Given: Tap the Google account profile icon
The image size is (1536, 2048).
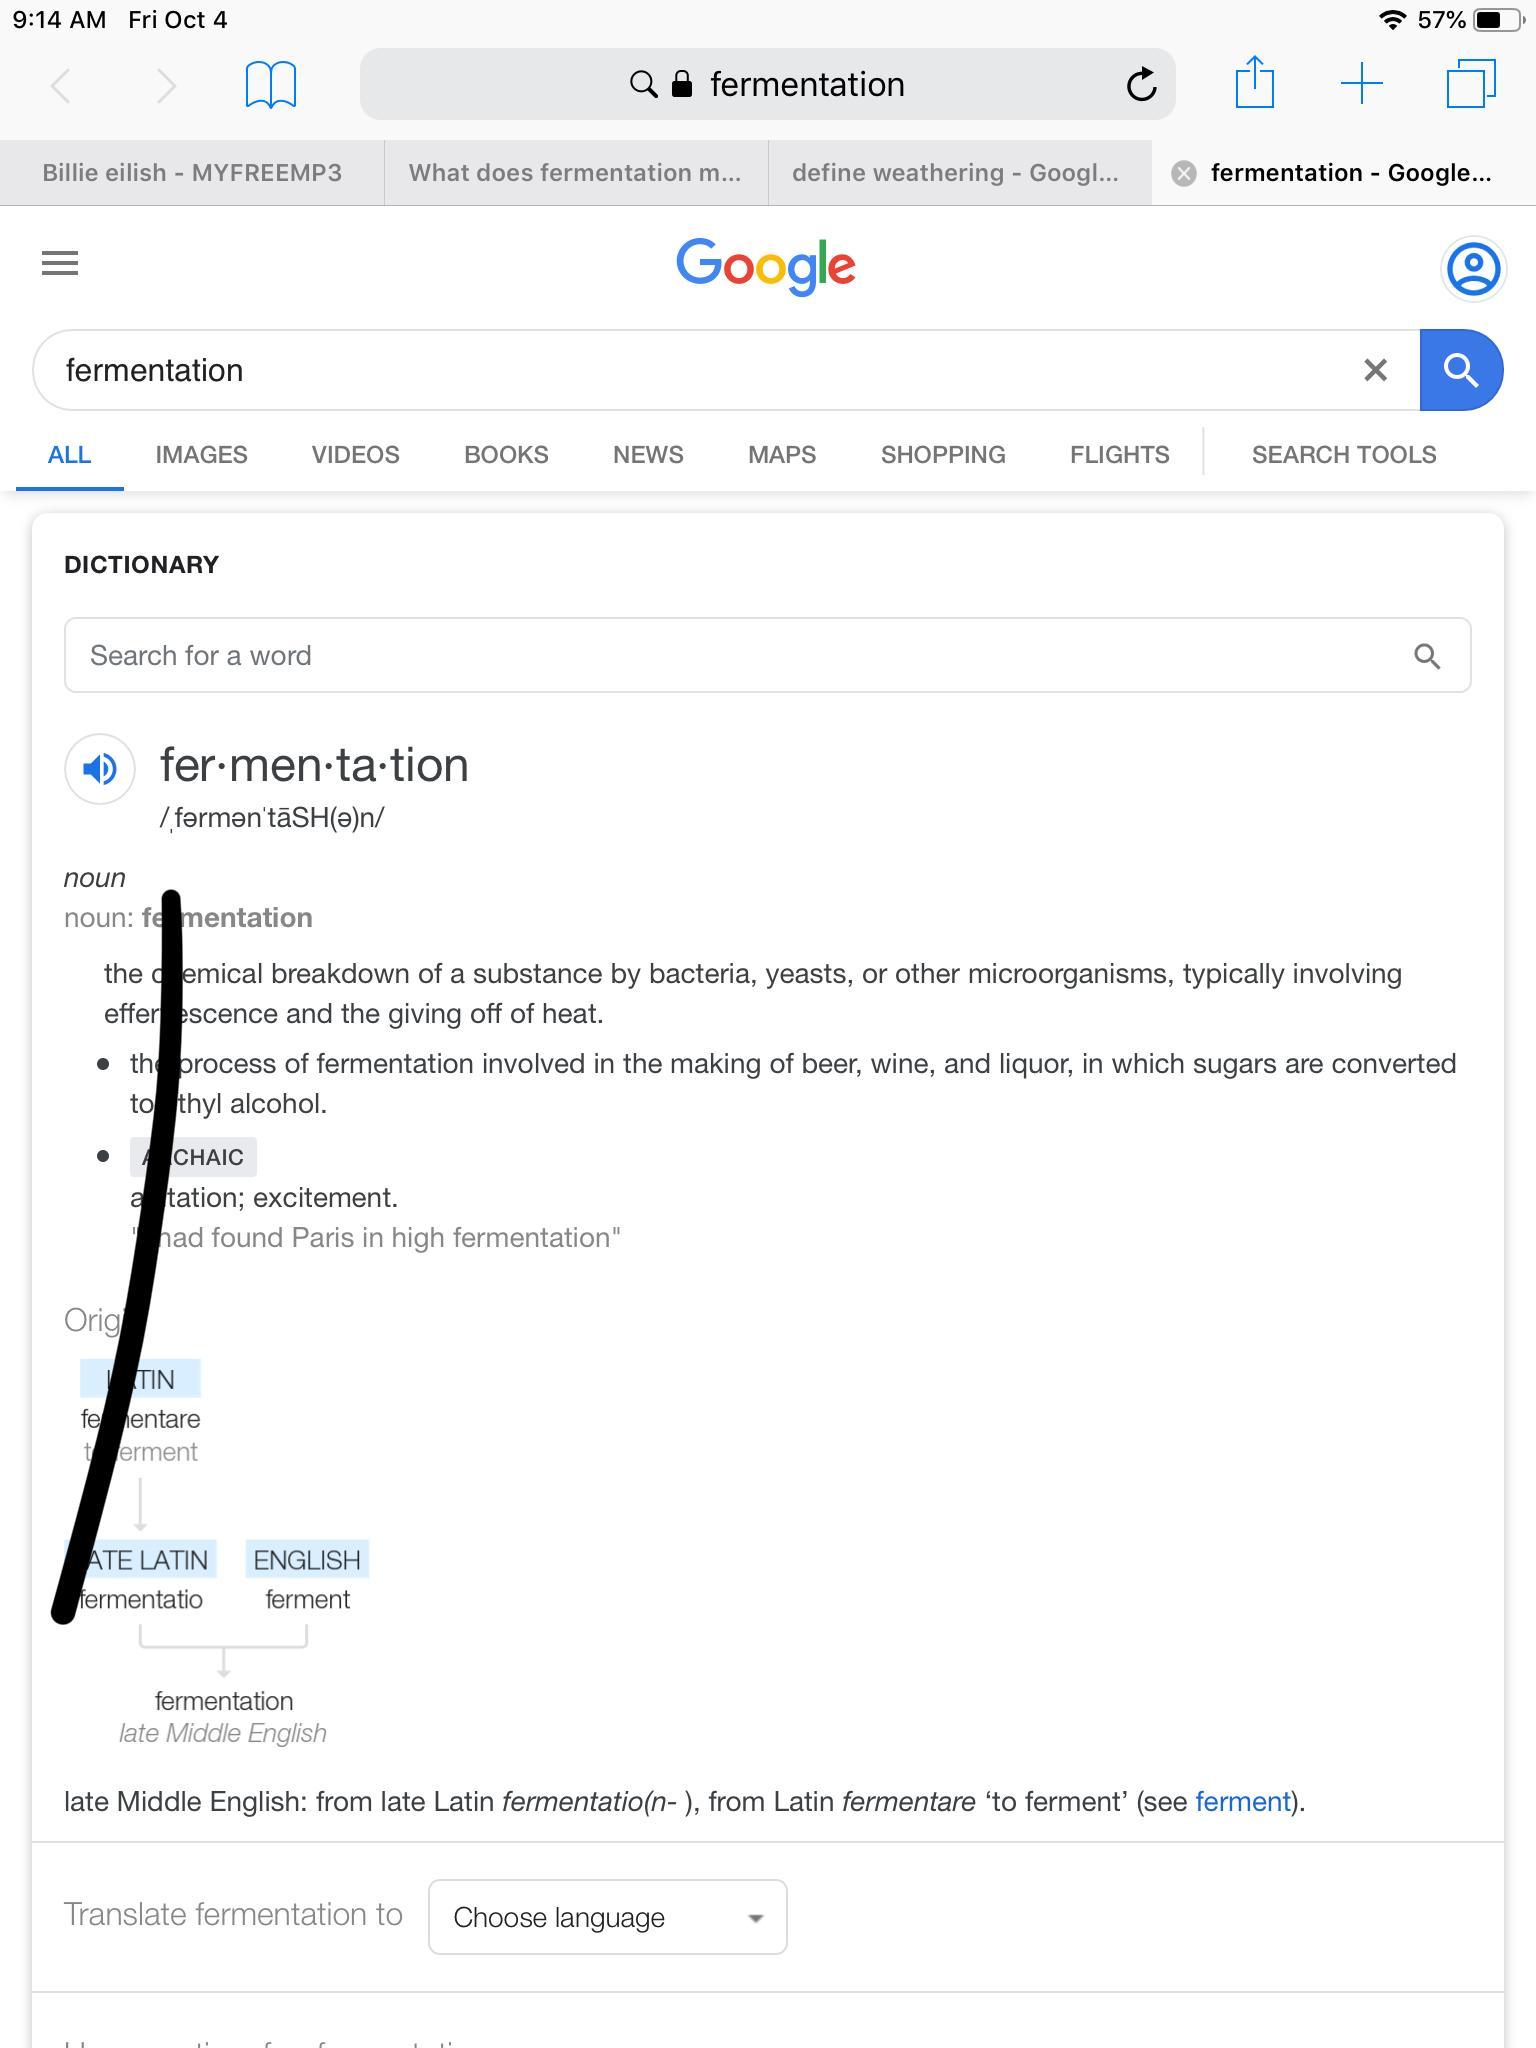Looking at the screenshot, I should tap(1473, 268).
